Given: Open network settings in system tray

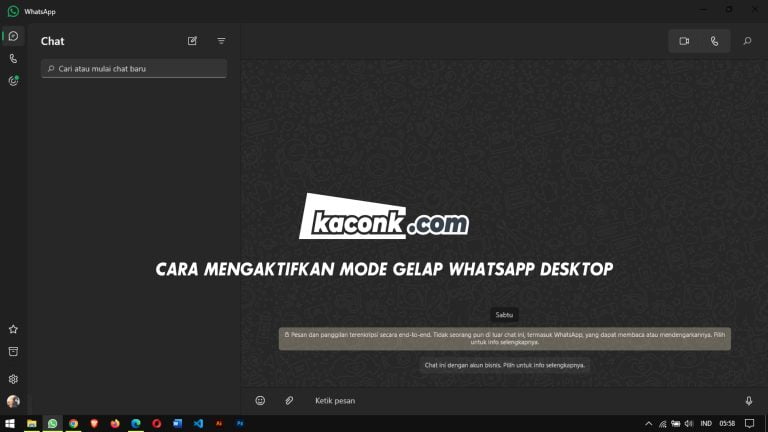Looking at the screenshot, I should 663,424.
